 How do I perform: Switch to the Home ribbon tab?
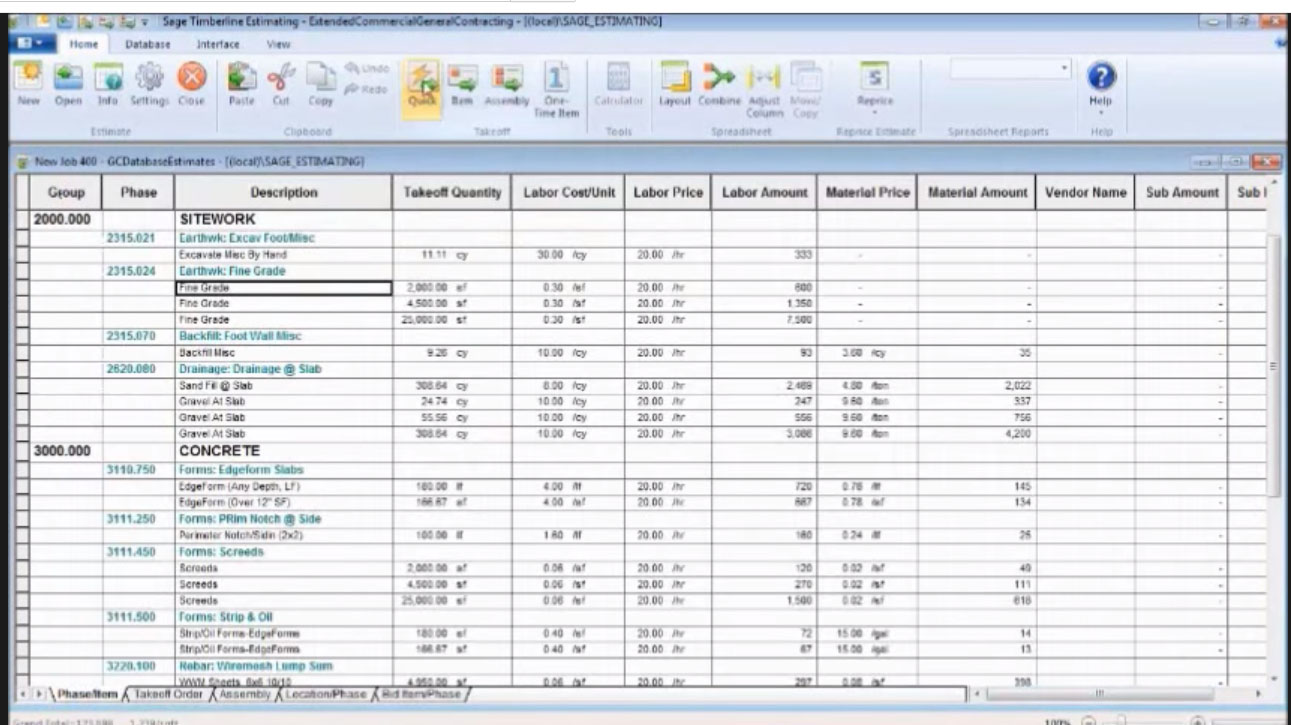pos(83,44)
